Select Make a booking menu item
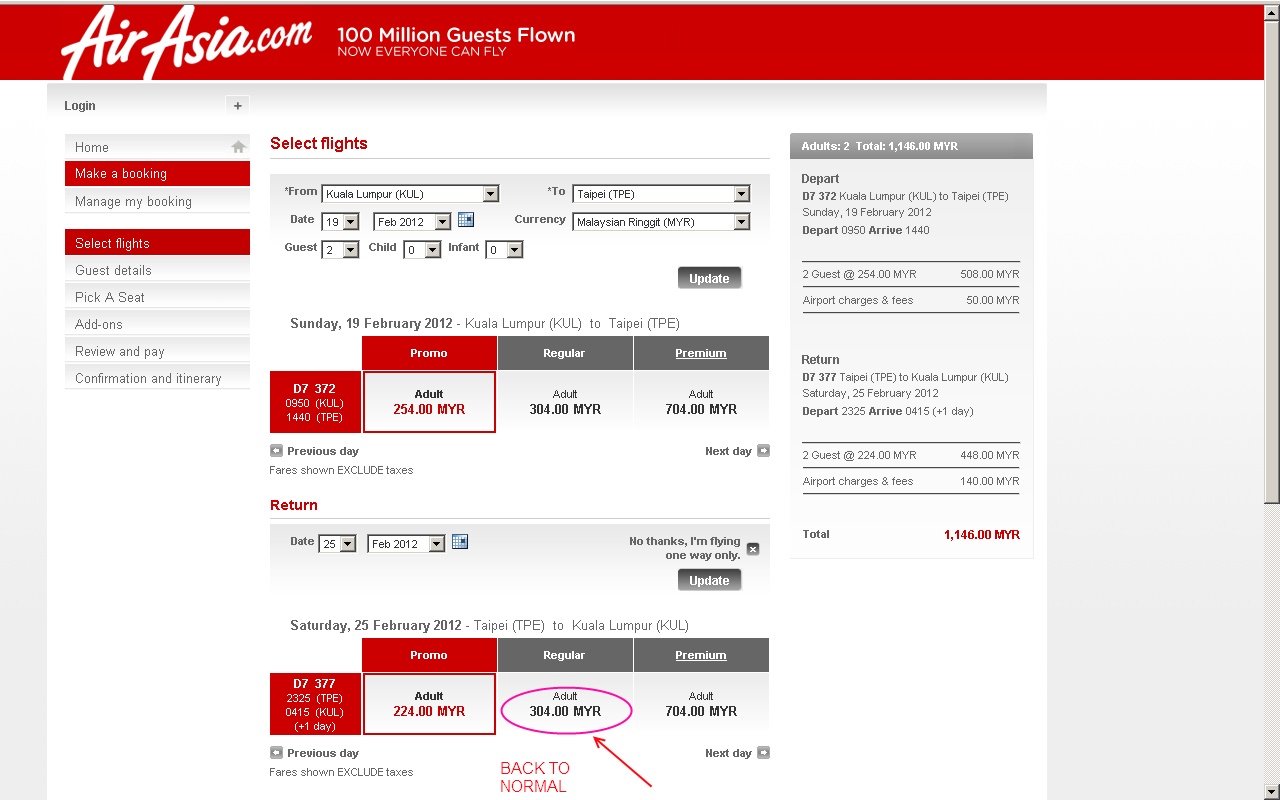 [157, 174]
